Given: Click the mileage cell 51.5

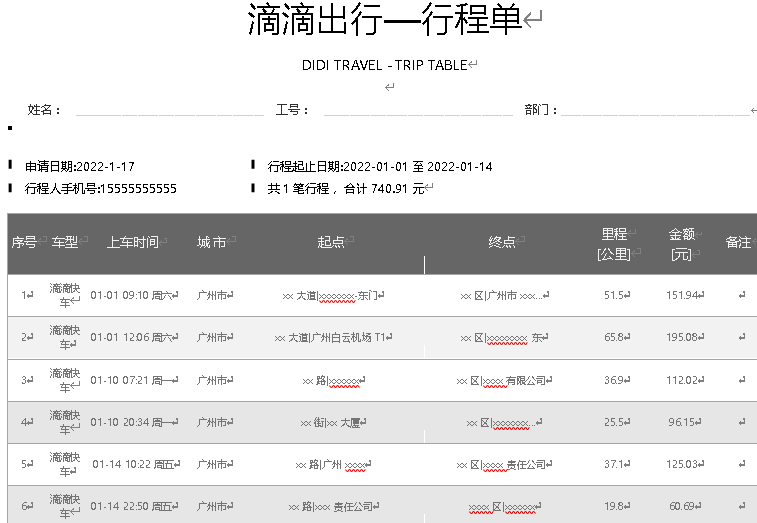Looking at the screenshot, I should tap(614, 295).
